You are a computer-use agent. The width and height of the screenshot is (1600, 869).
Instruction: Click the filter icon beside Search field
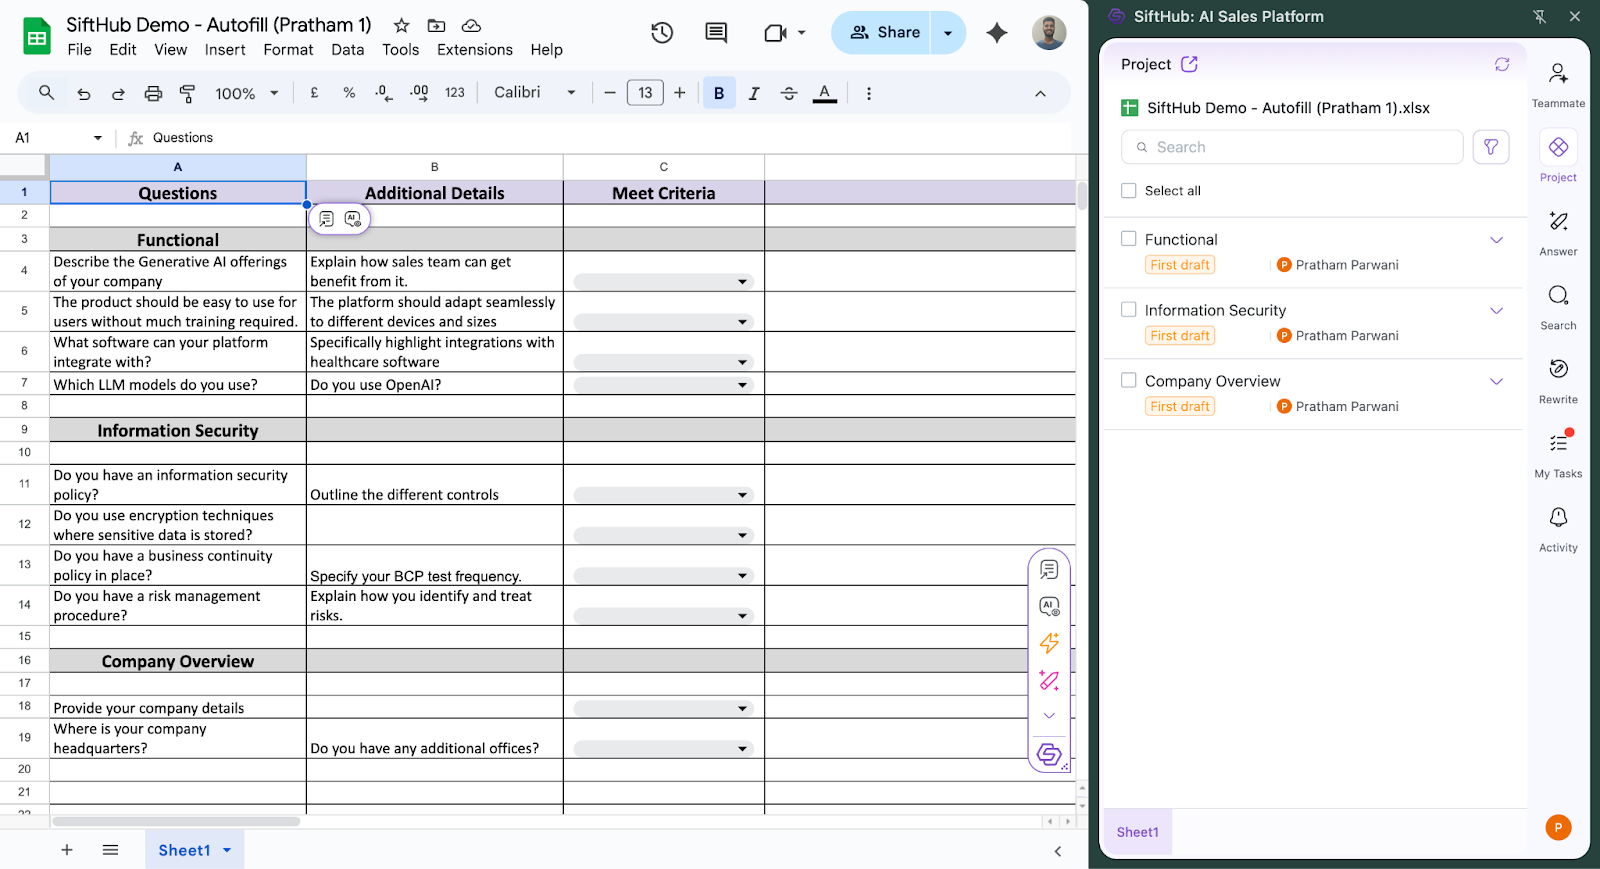click(x=1490, y=147)
